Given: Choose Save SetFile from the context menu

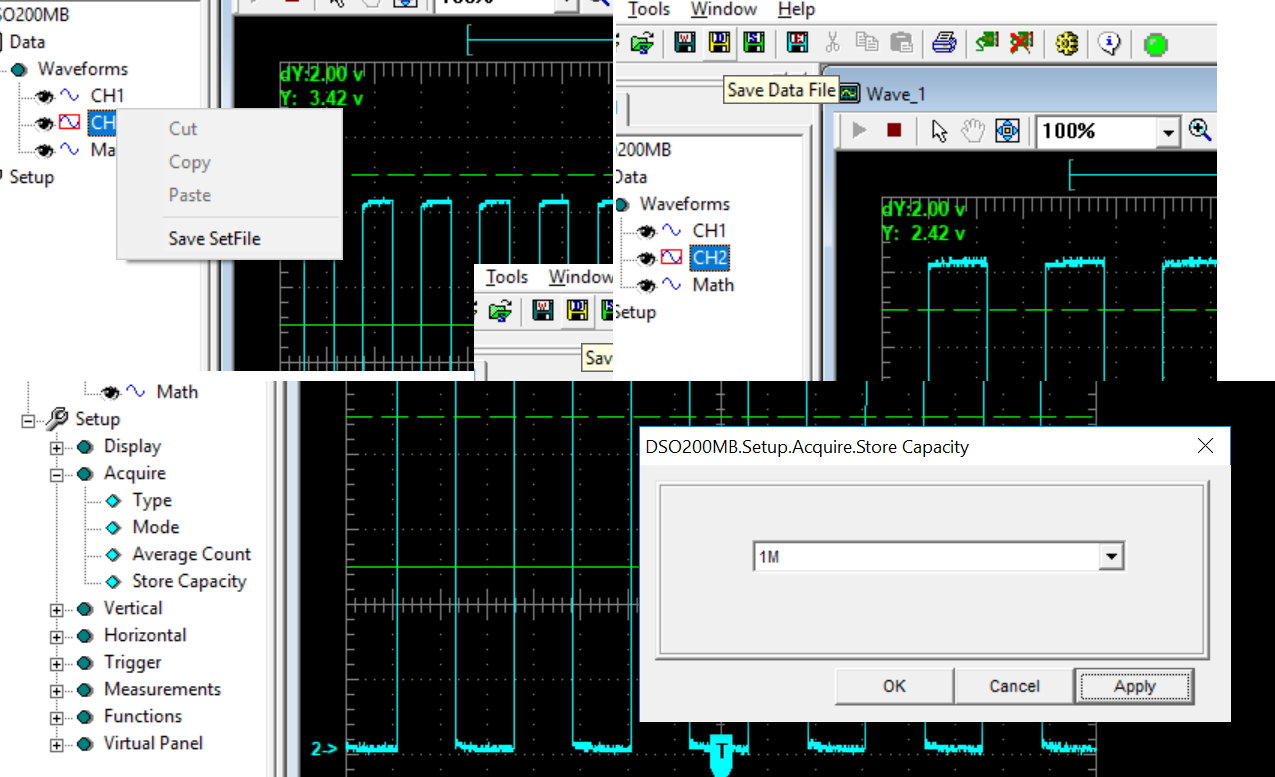Looking at the screenshot, I should pos(214,238).
